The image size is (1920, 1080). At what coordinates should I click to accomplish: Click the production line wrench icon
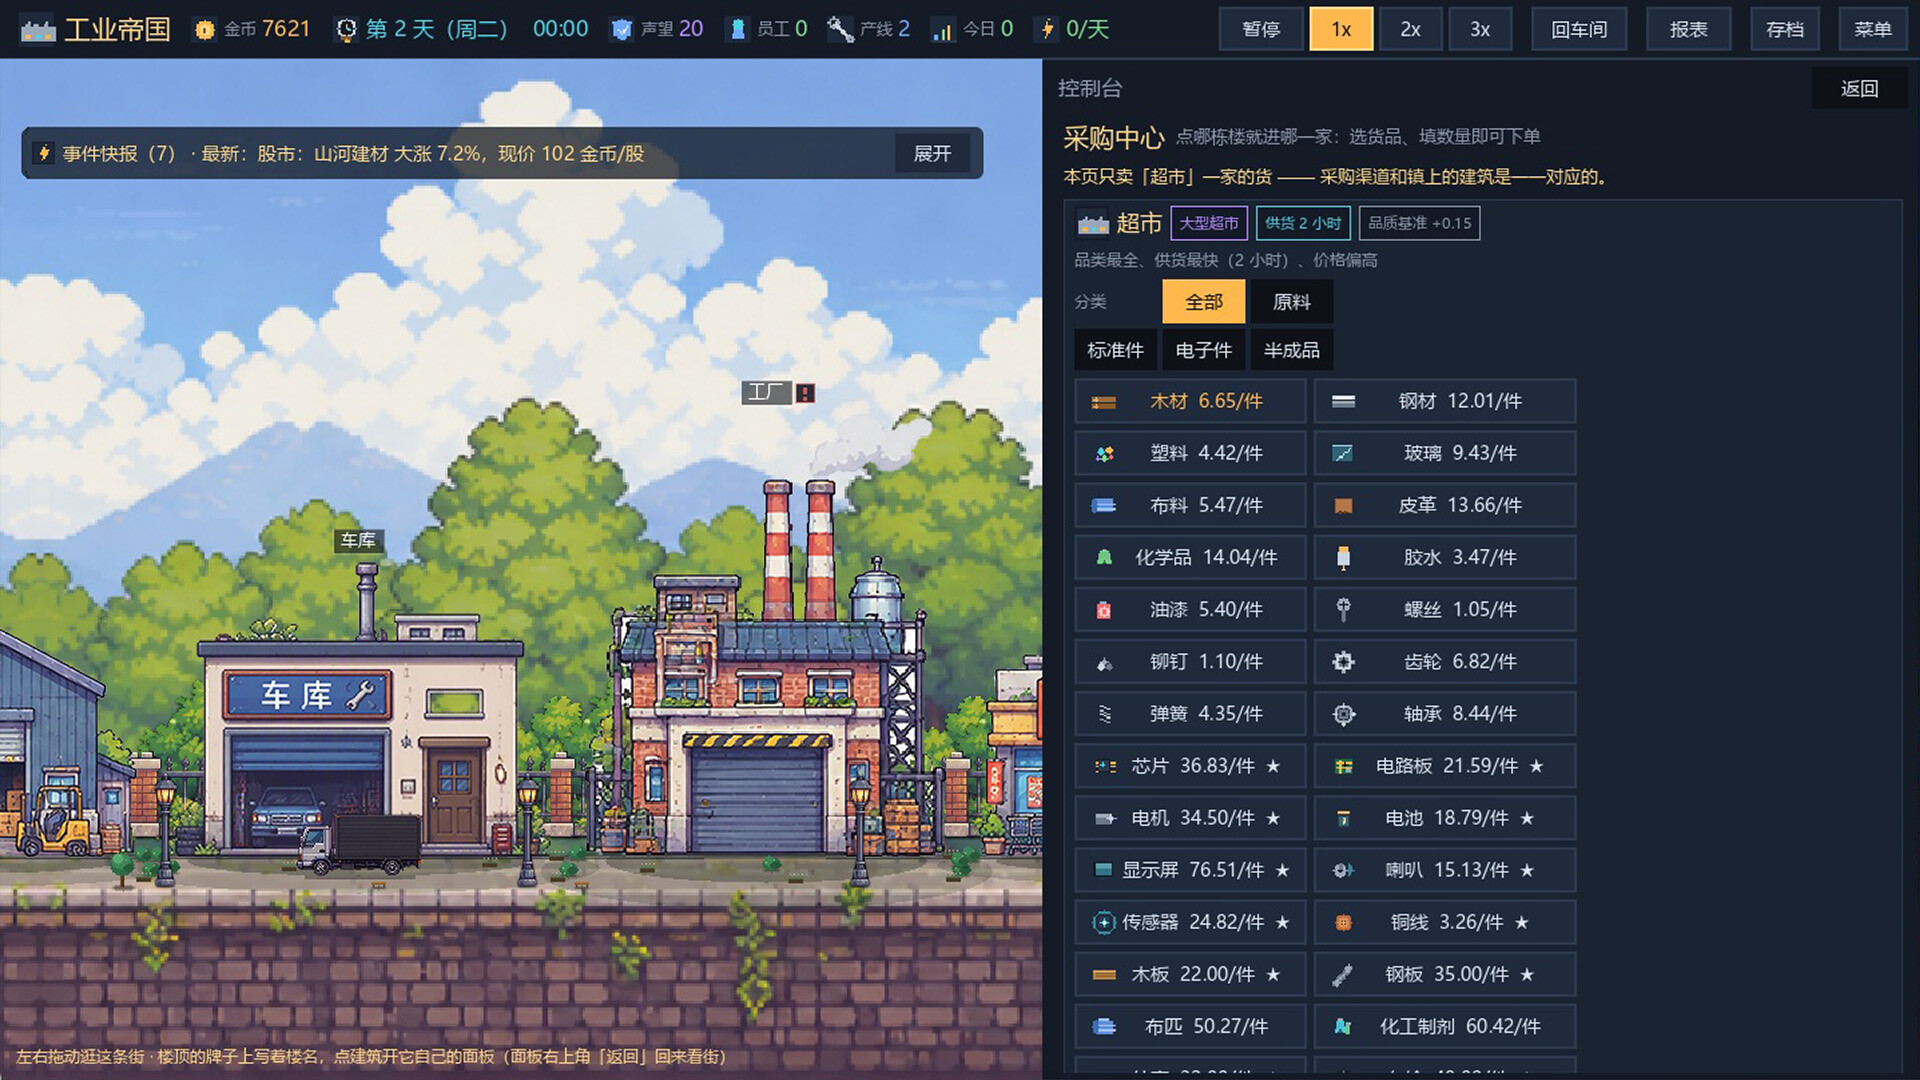[x=840, y=30]
